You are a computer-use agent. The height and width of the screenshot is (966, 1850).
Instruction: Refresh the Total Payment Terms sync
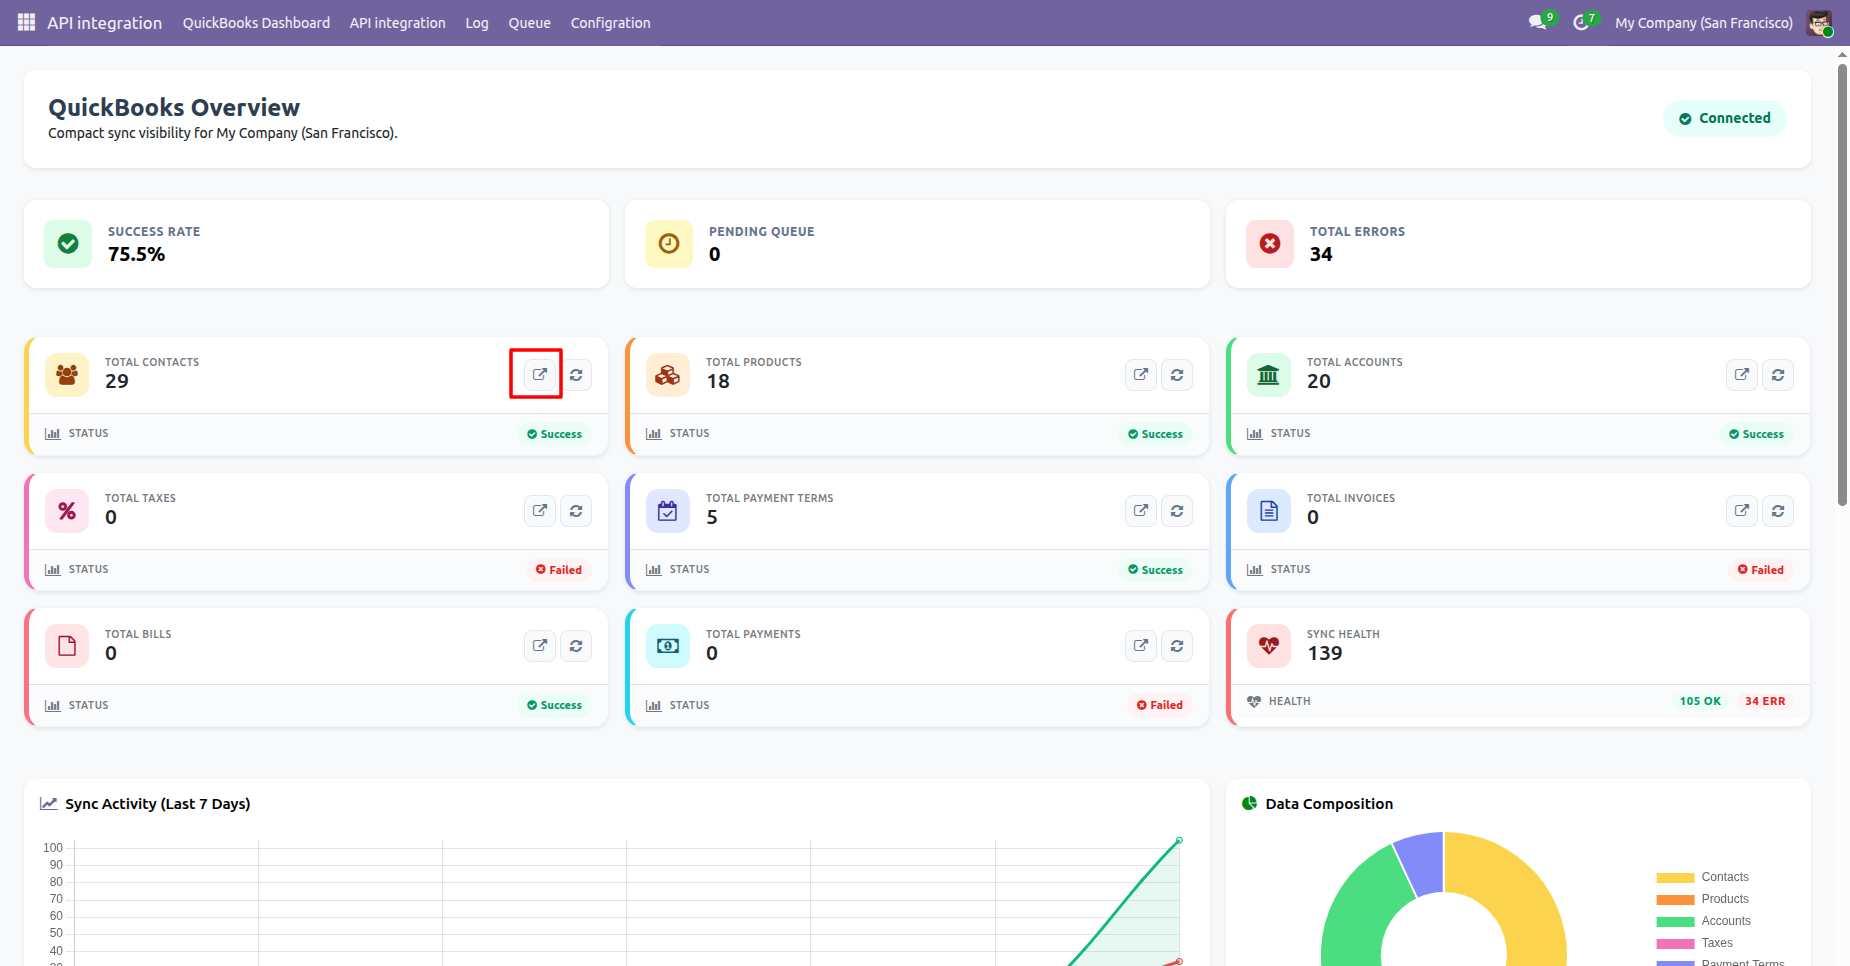pyautogui.click(x=1177, y=511)
